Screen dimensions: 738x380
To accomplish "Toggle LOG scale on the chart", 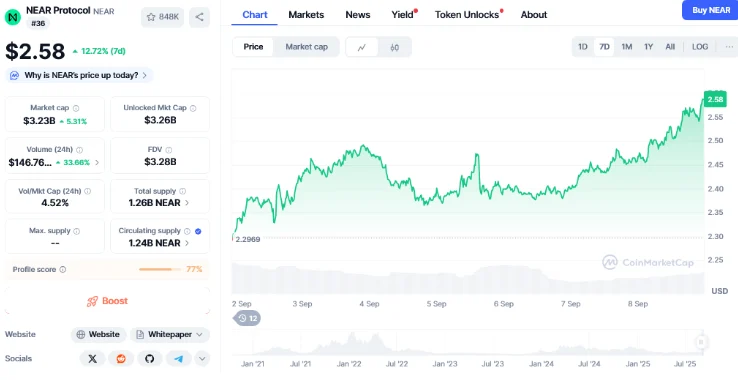I will pos(700,47).
